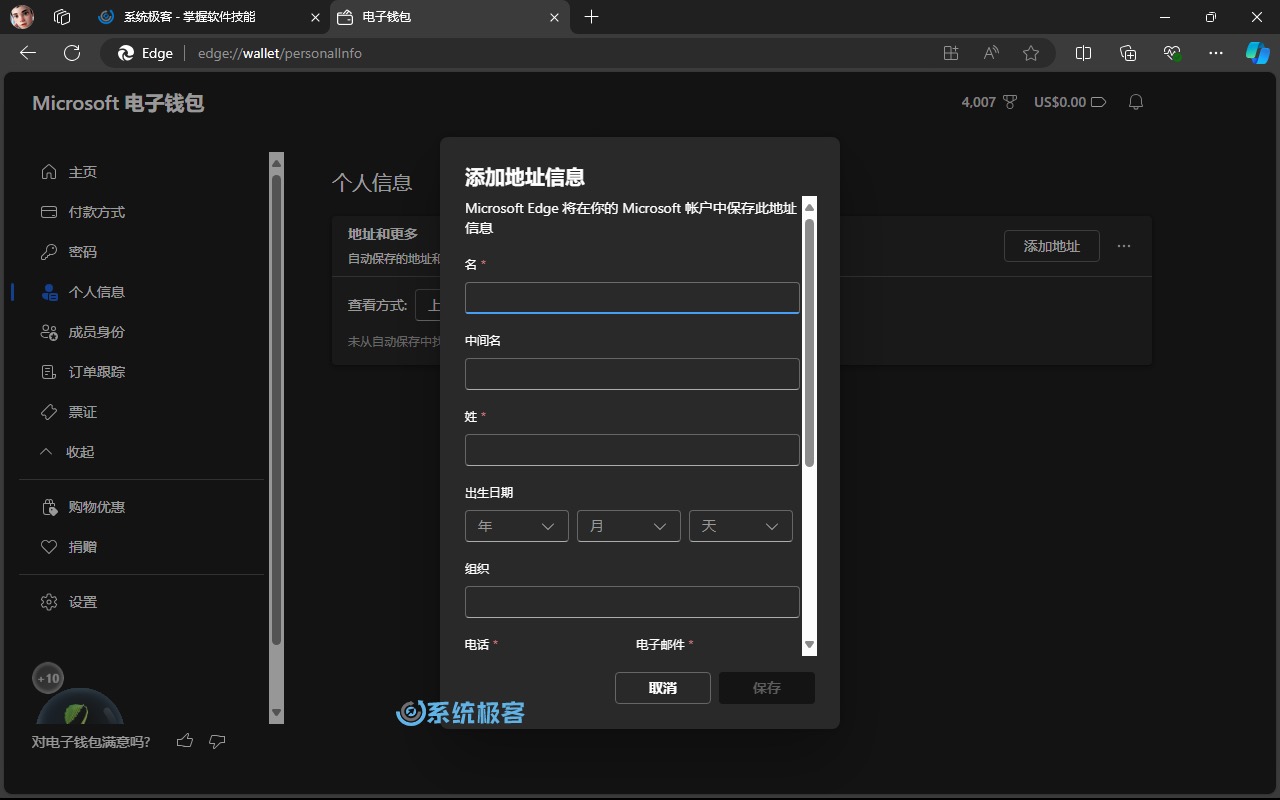
Task: Click 取消 to cancel the dialog
Action: tap(663, 688)
